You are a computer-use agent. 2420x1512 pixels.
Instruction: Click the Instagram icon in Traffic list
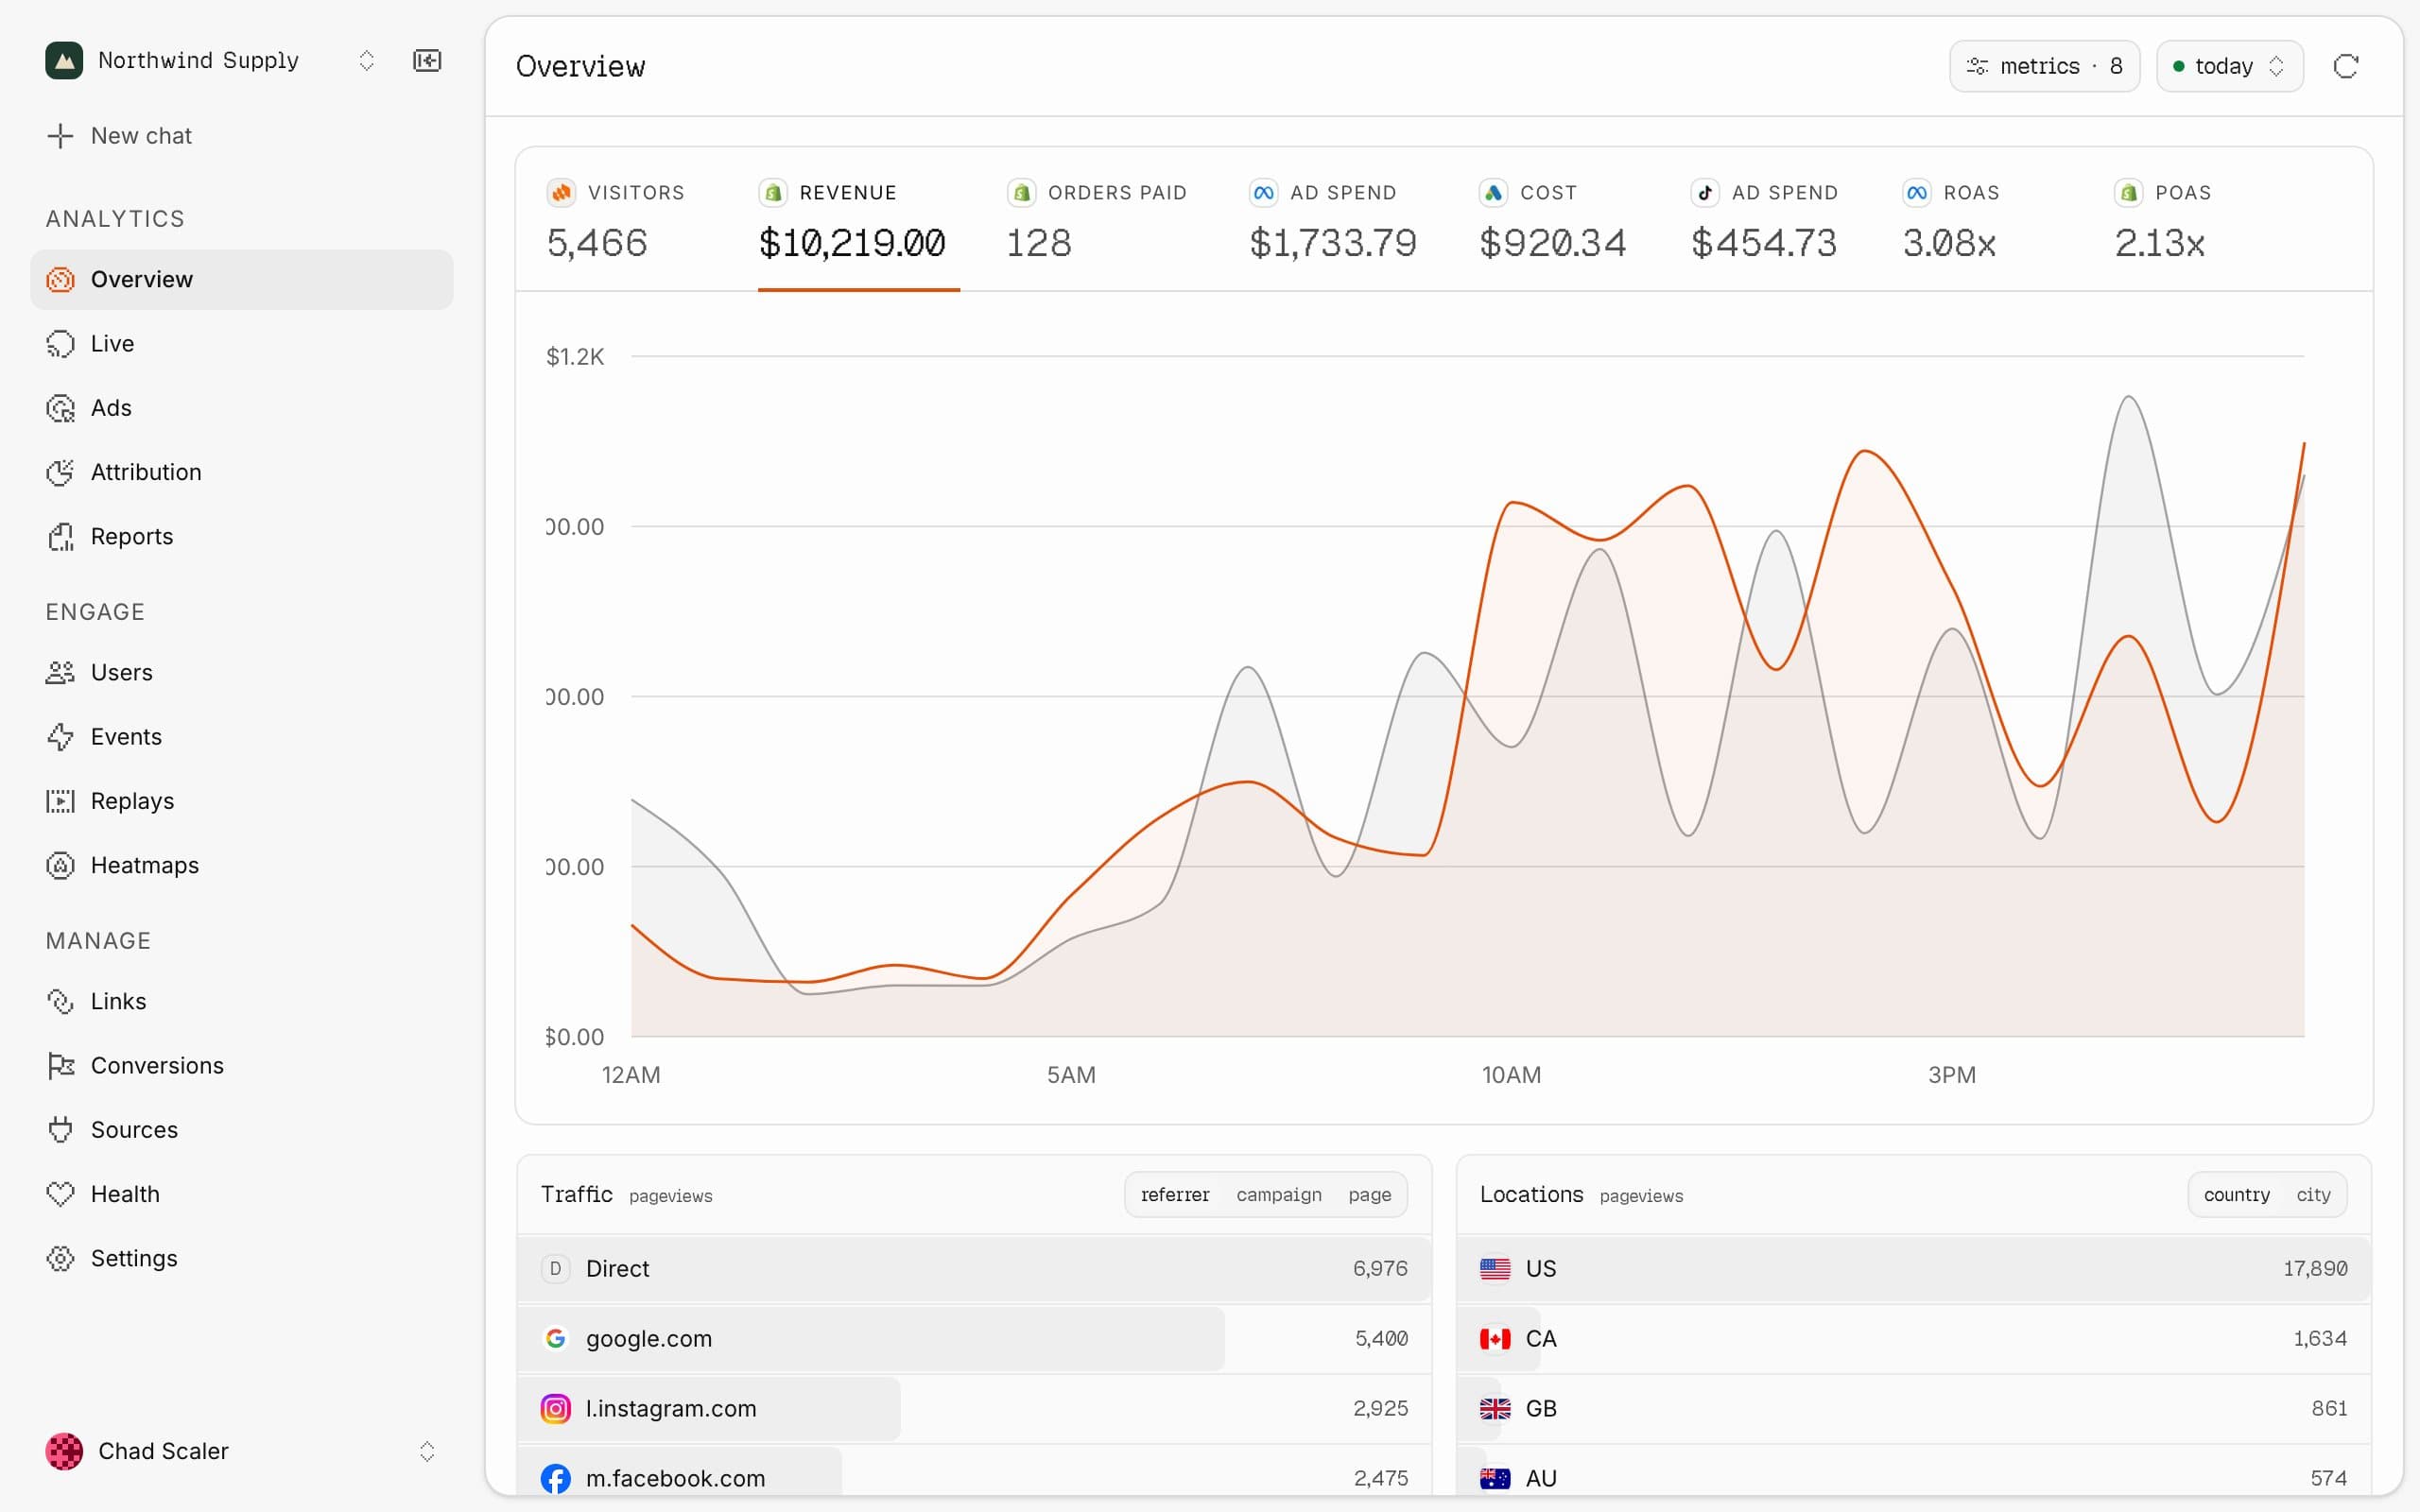point(556,1409)
